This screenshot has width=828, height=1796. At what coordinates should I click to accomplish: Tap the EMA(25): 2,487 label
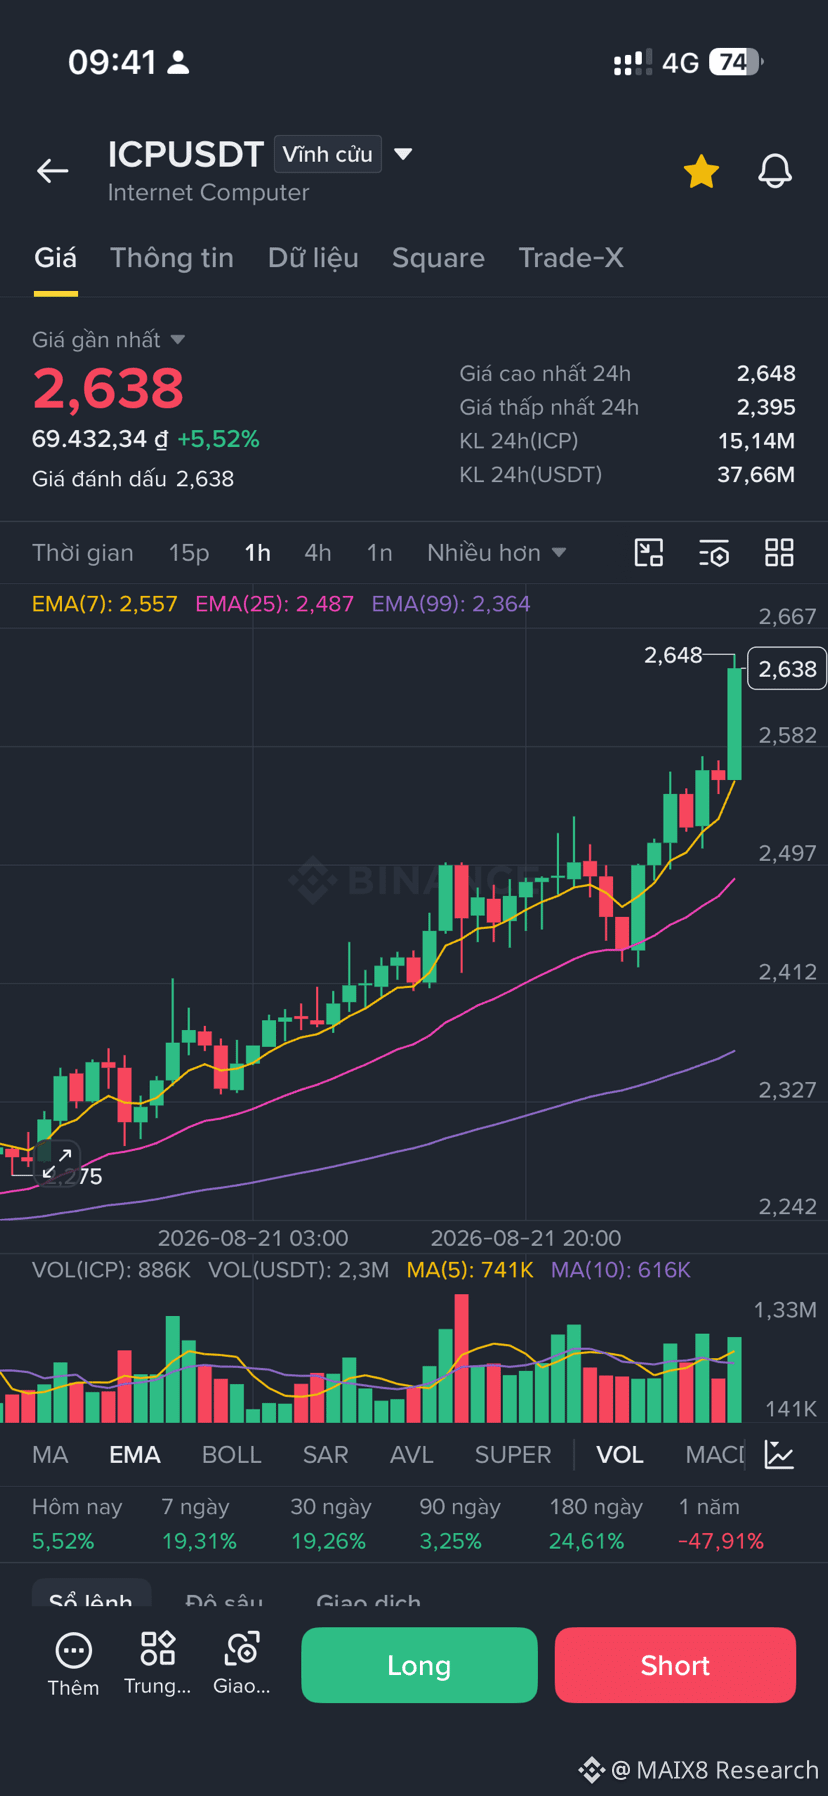pyautogui.click(x=274, y=604)
